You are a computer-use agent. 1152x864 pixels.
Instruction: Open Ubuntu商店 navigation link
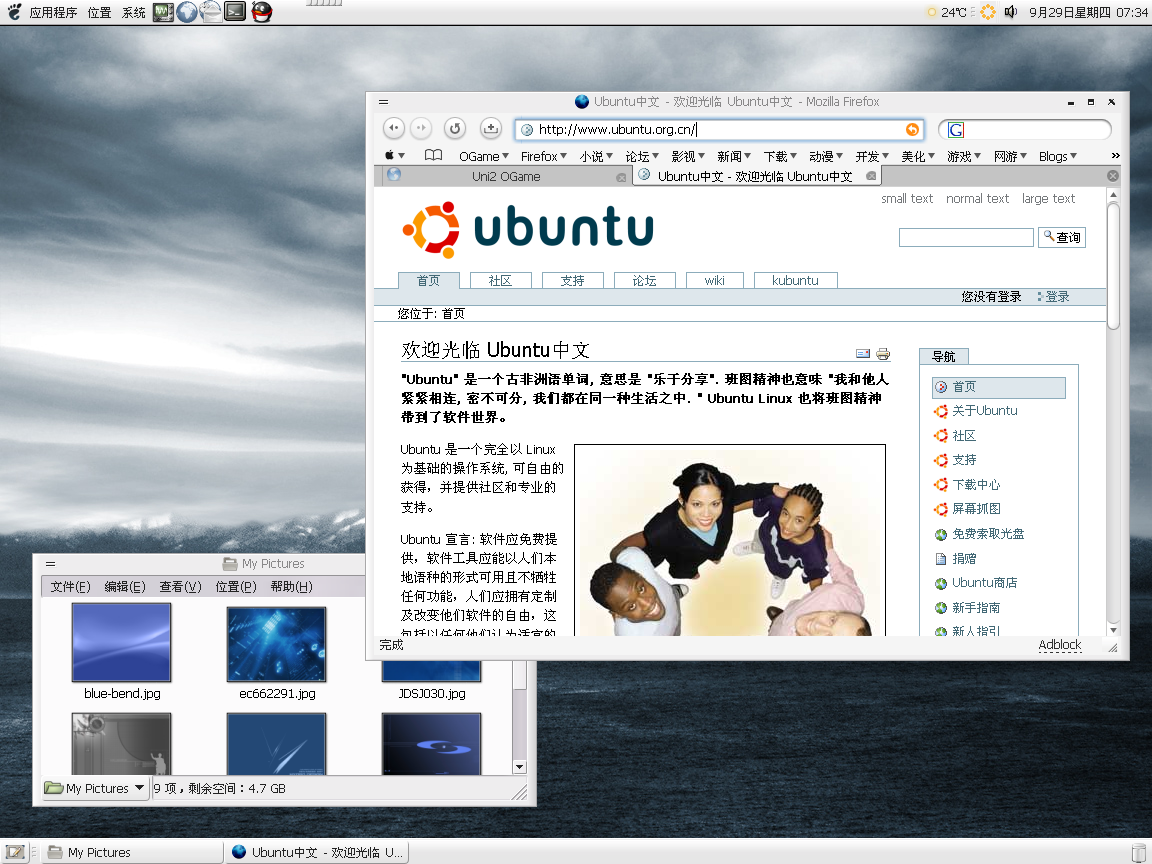pos(984,583)
